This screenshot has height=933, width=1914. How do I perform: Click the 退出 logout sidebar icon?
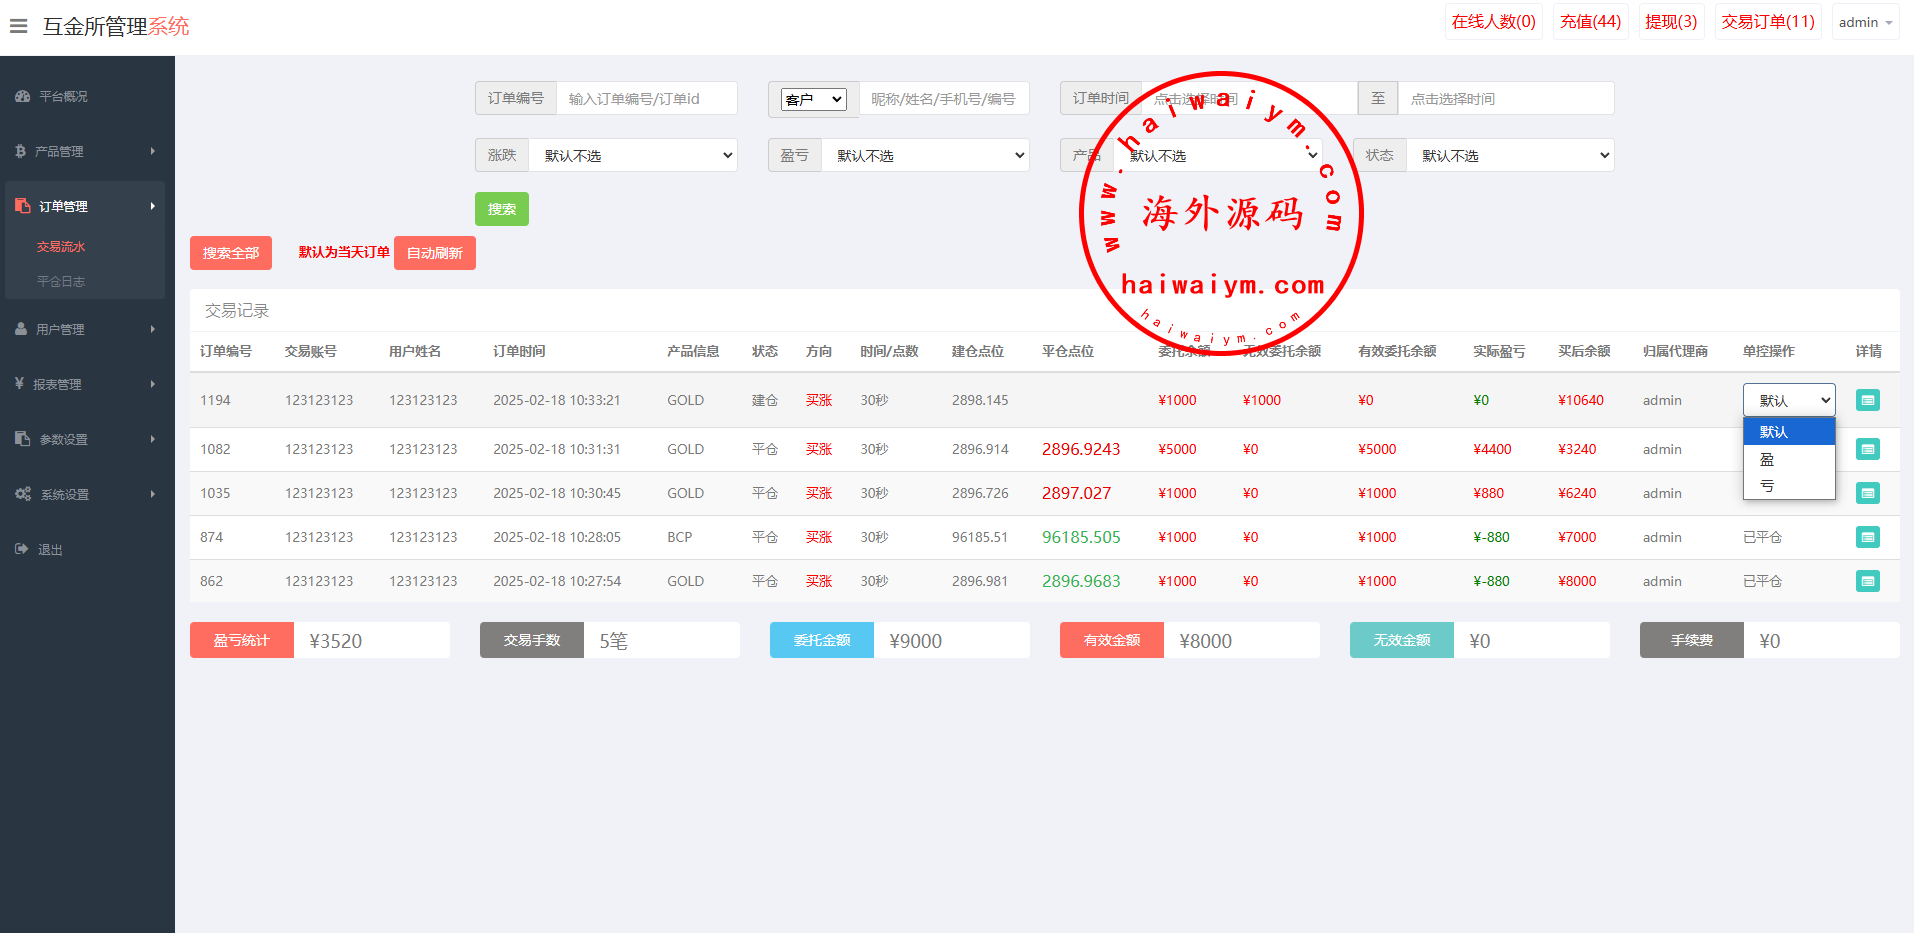click(22, 549)
